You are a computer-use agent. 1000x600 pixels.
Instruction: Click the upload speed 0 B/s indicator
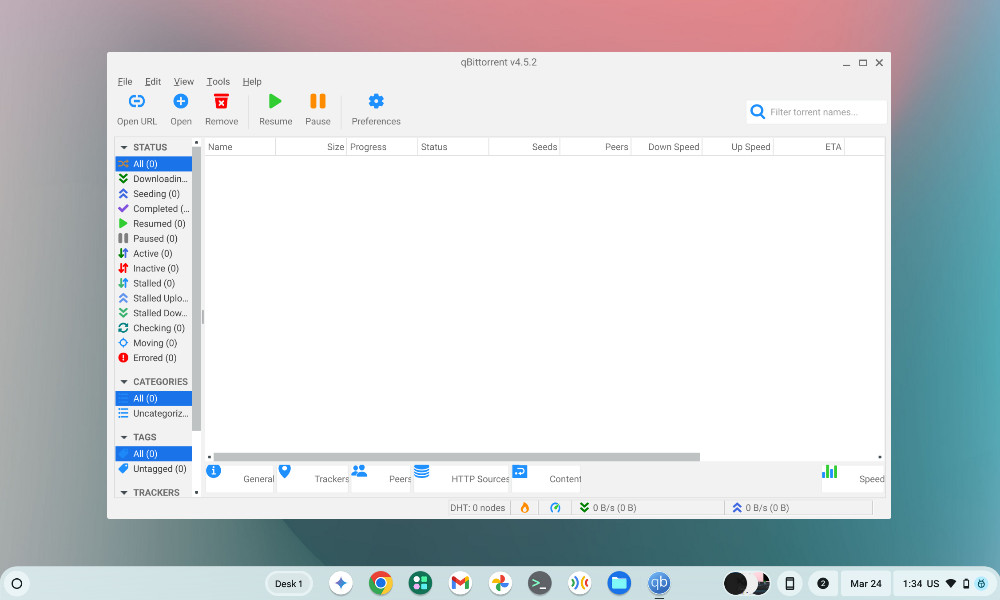tap(799, 508)
